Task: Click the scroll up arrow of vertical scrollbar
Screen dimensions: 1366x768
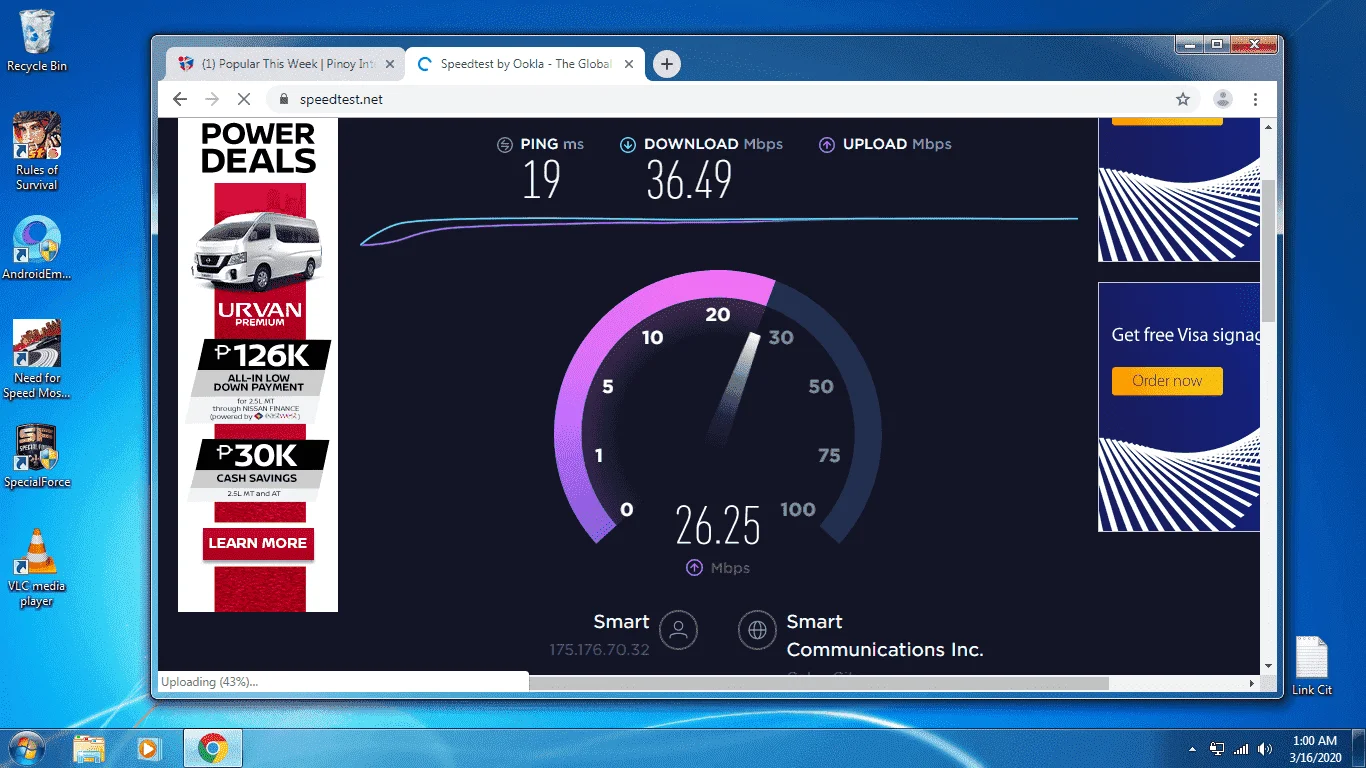Action: 1268,126
